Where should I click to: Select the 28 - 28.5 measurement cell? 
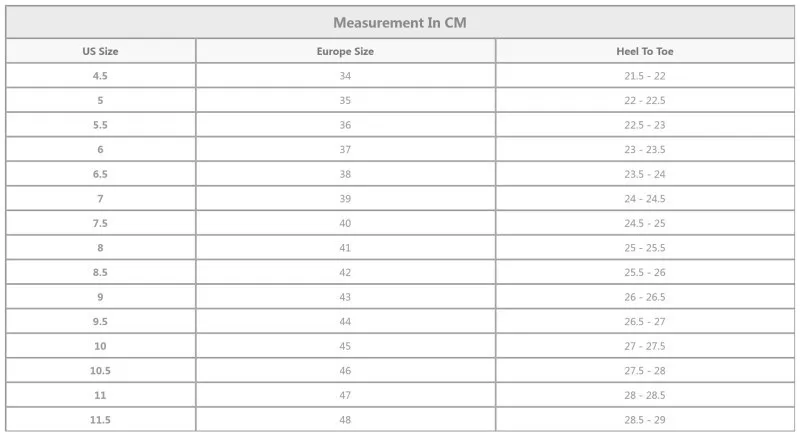pyautogui.click(x=645, y=395)
